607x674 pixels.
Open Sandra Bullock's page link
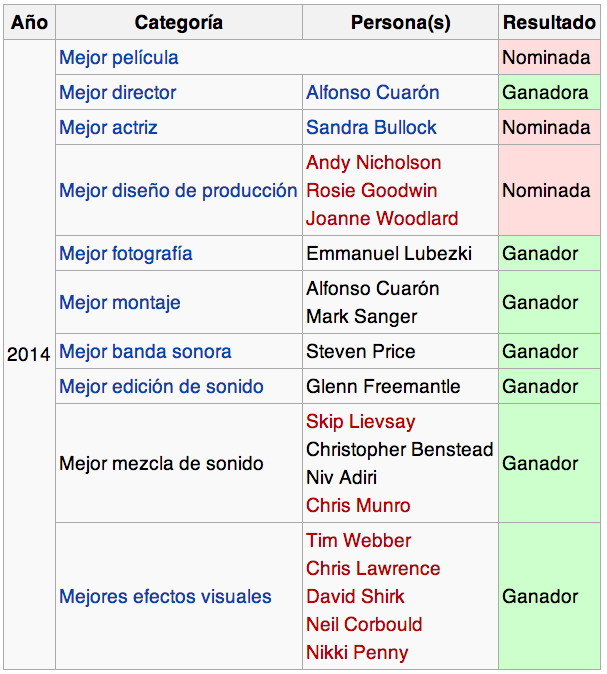(x=371, y=128)
